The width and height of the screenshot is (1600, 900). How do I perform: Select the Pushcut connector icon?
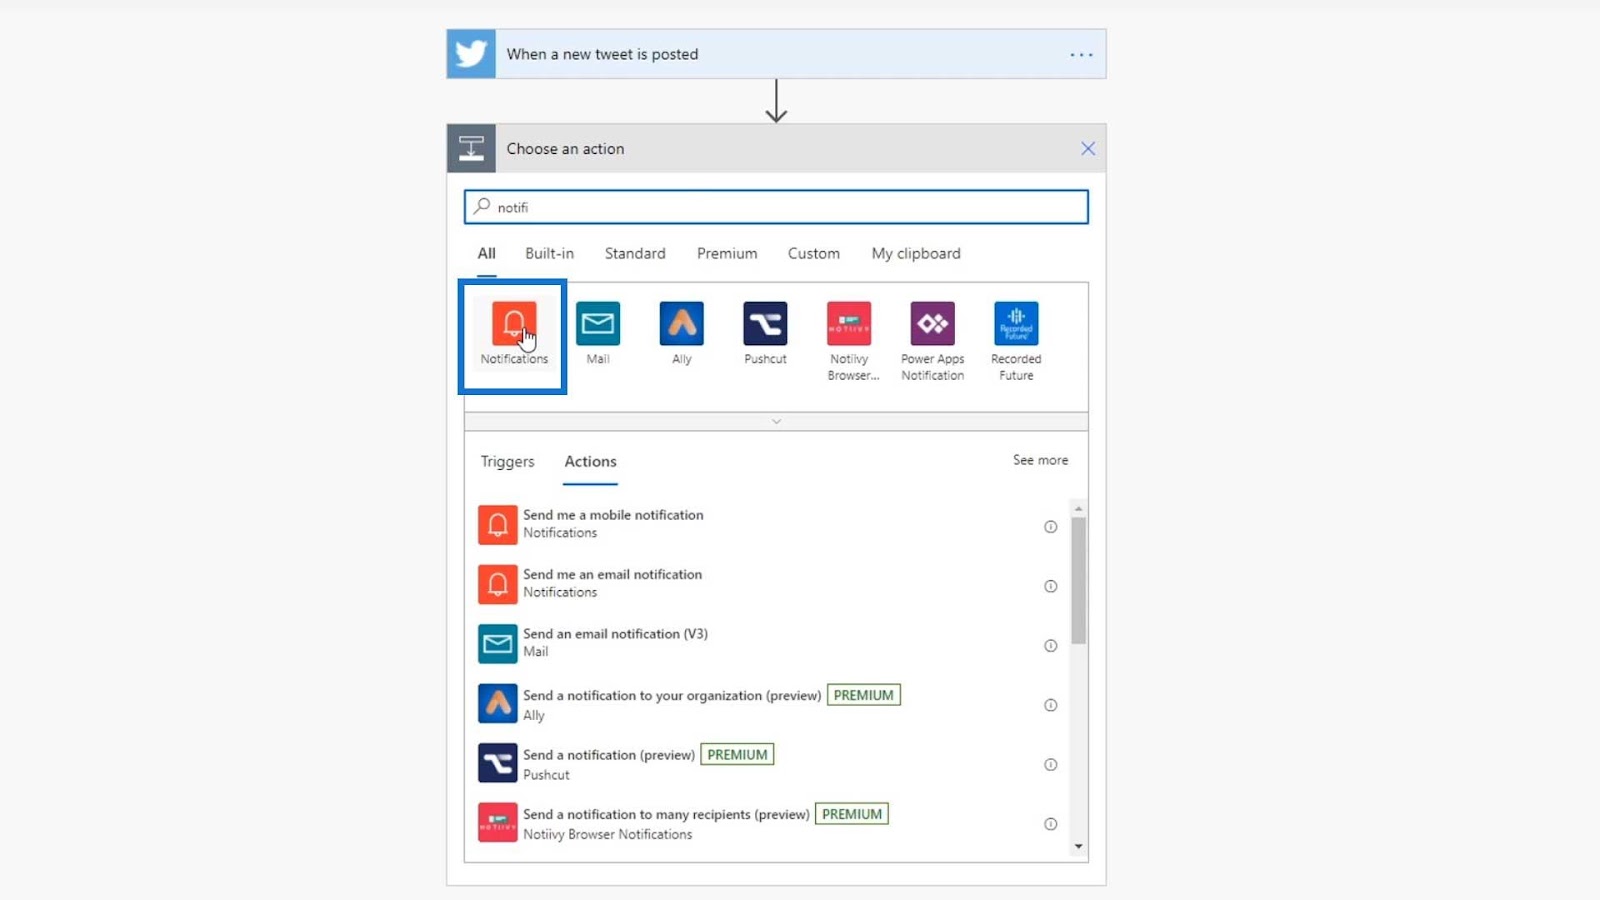tap(765, 324)
